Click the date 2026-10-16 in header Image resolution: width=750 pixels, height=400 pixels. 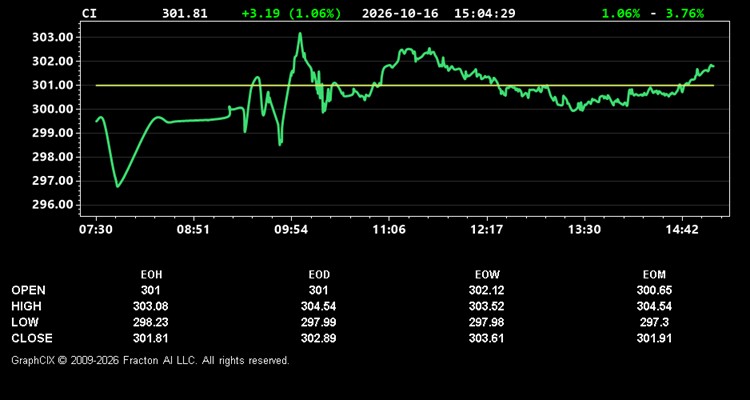pos(400,13)
